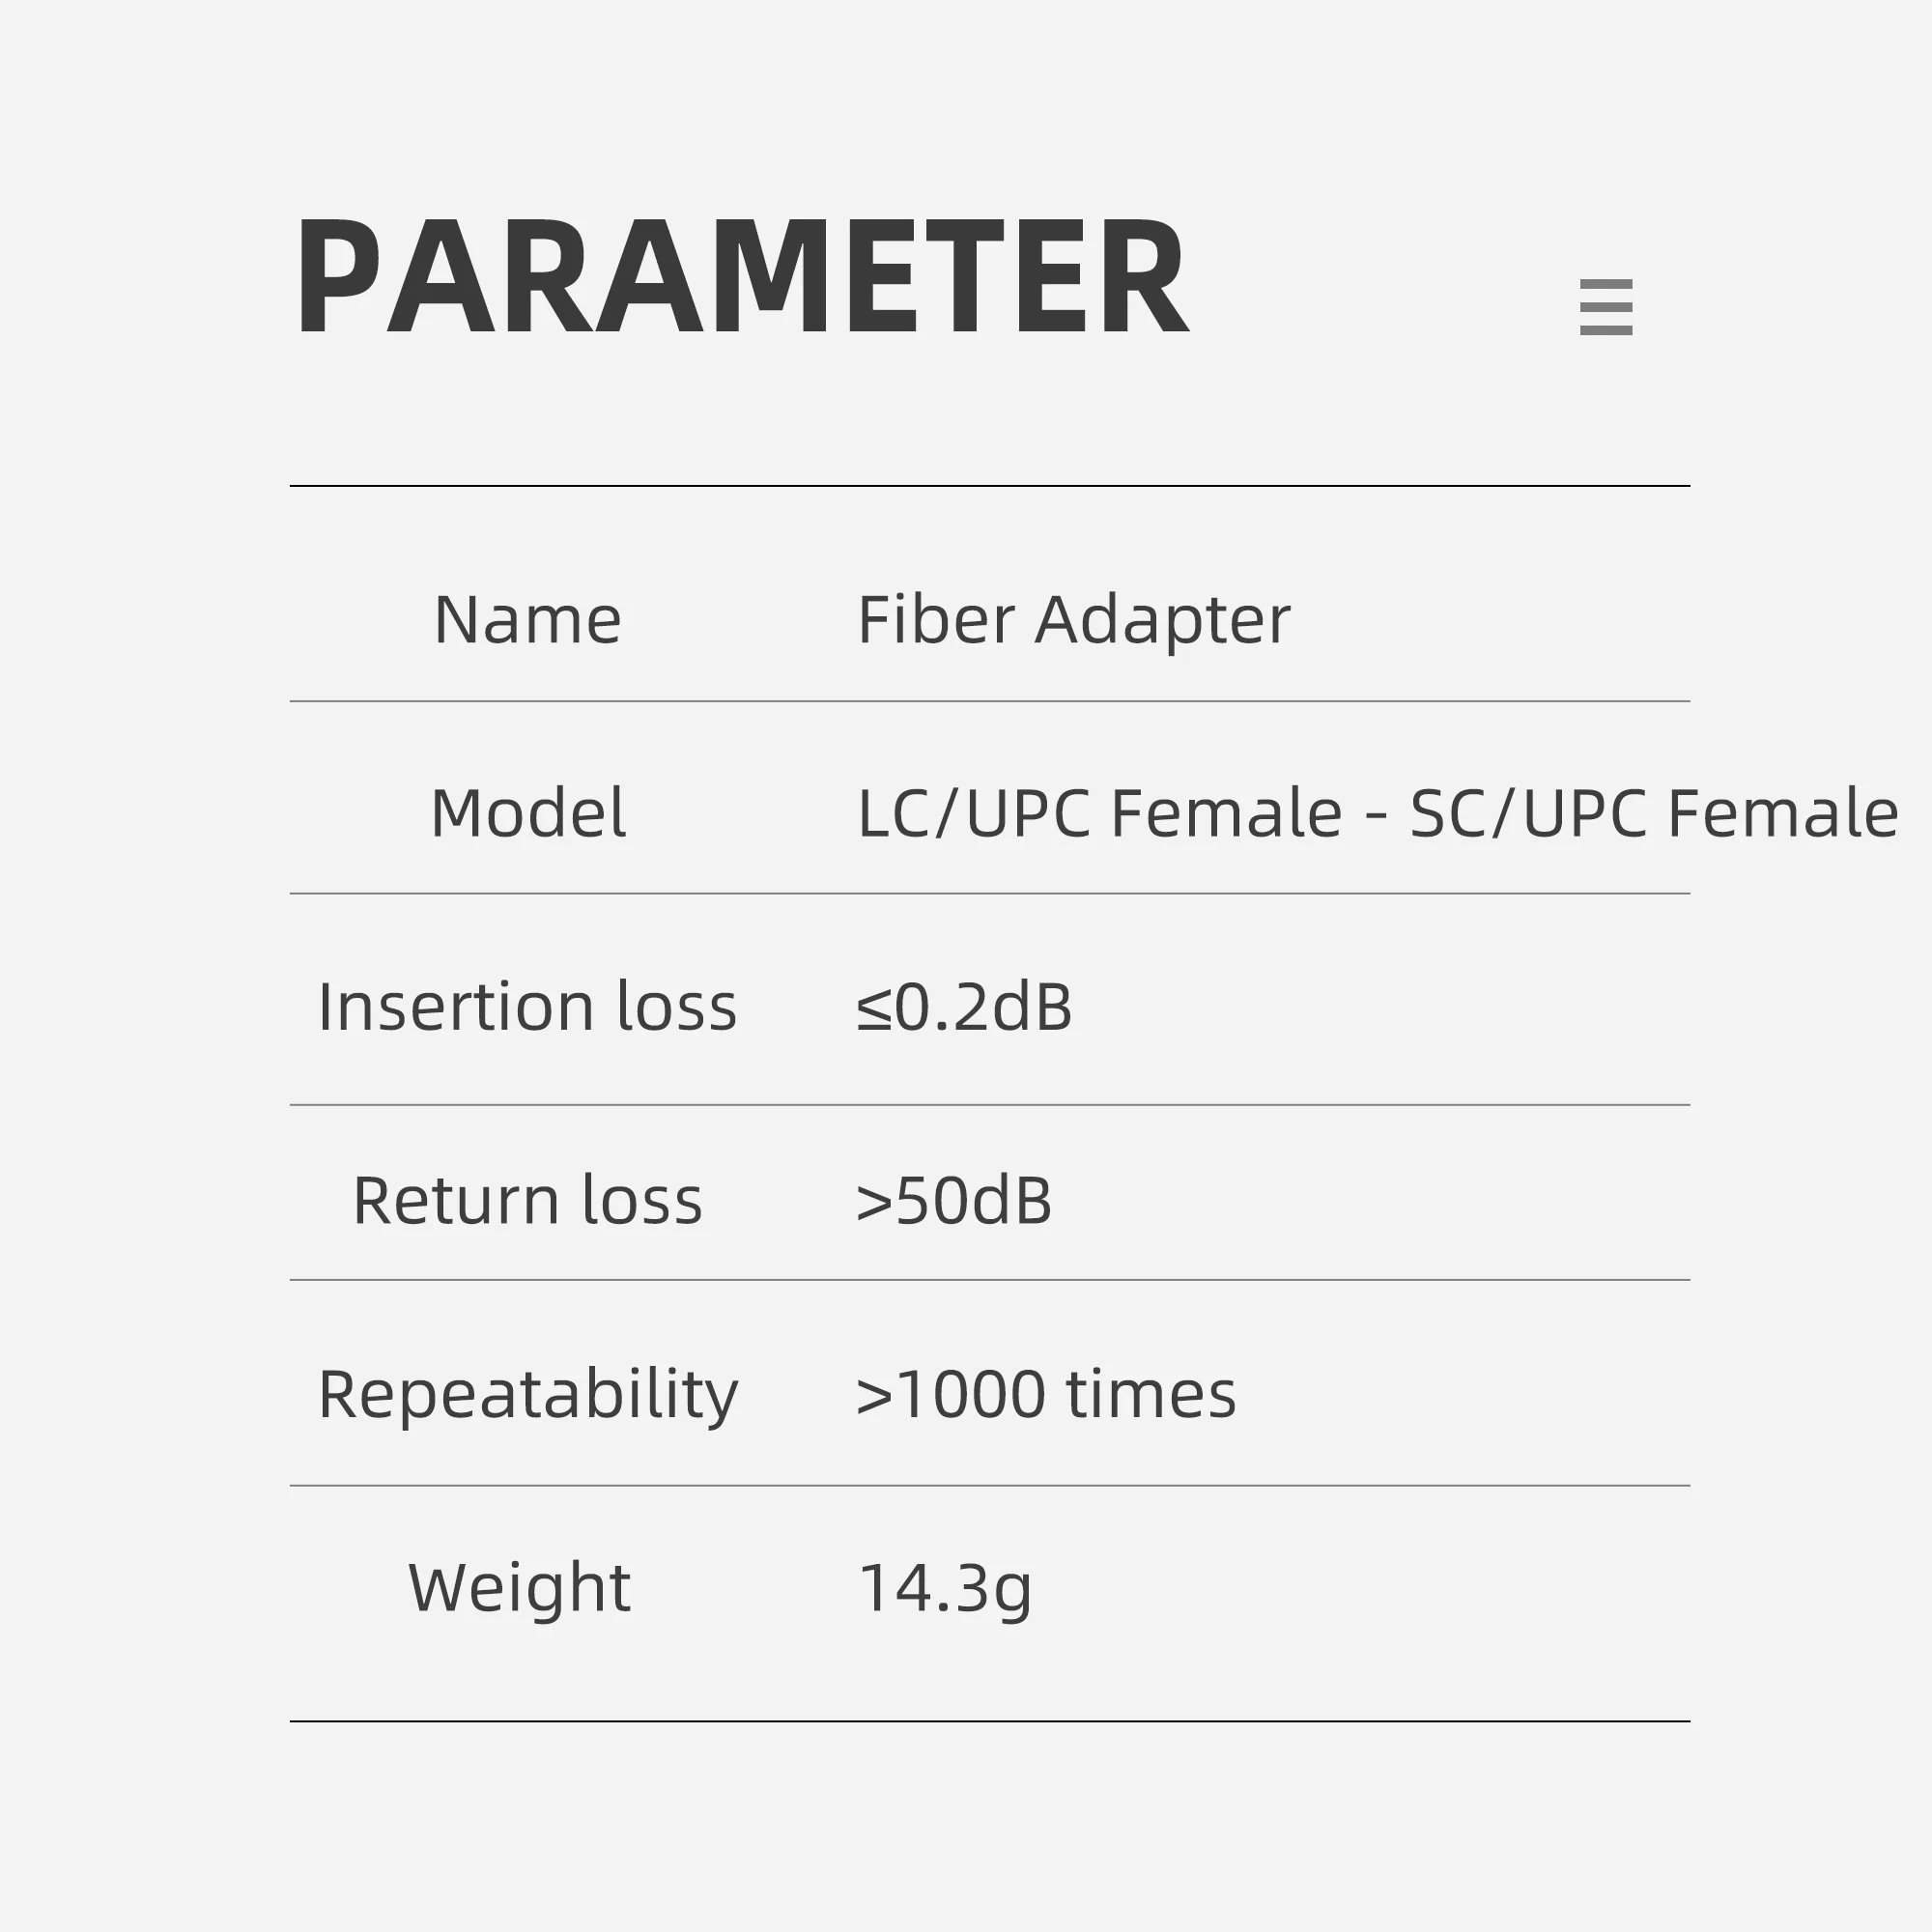Click the divider between Repeatability and Weight

click(x=989, y=1485)
